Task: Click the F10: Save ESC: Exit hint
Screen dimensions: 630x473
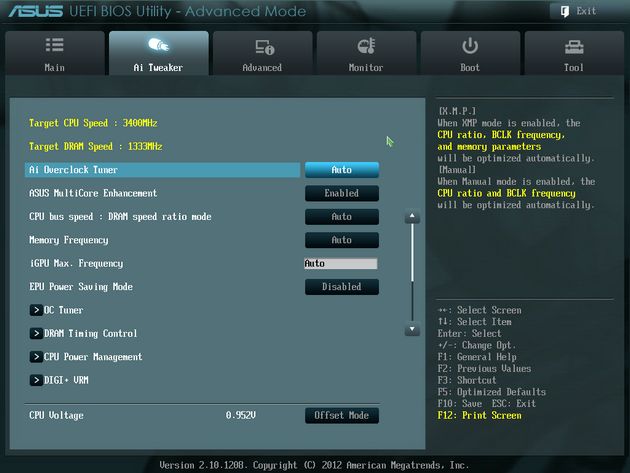Action: point(487,403)
